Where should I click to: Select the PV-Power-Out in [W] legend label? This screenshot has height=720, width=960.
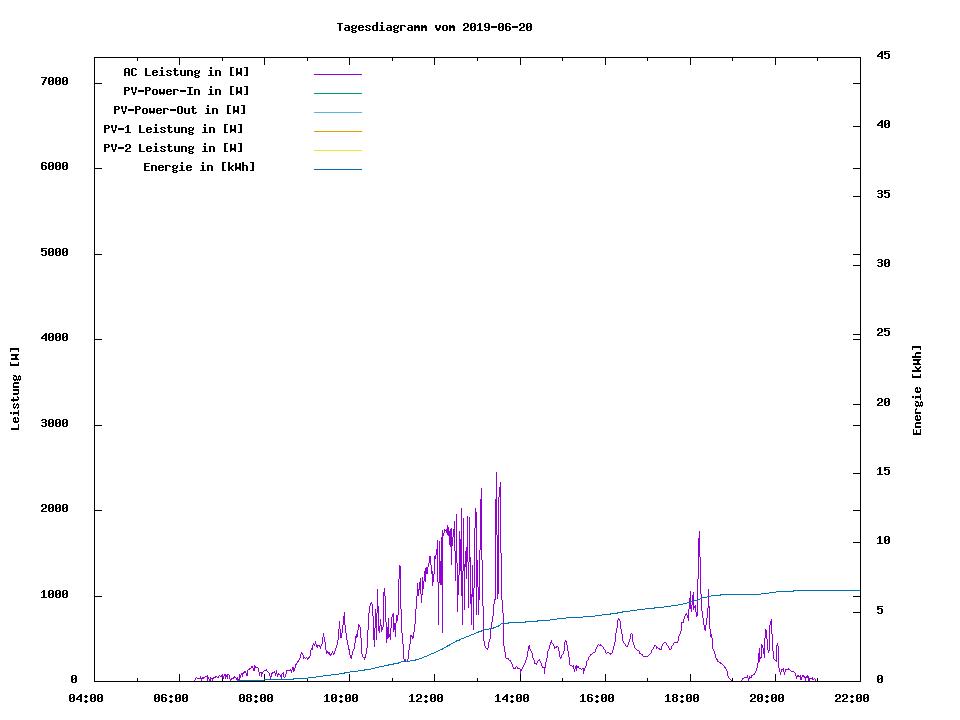[x=180, y=110]
